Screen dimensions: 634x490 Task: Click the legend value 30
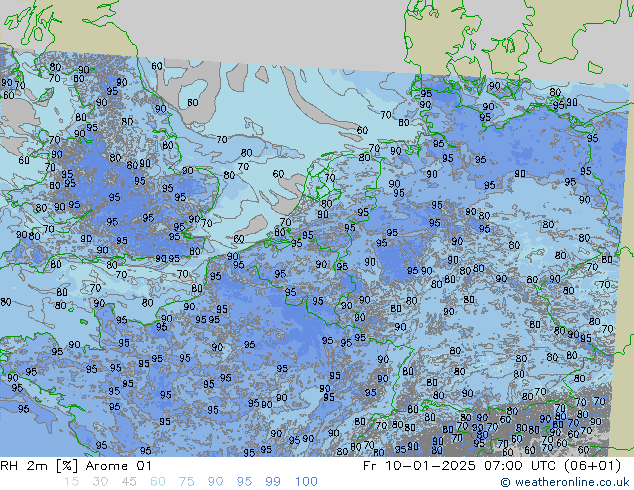[100, 482]
